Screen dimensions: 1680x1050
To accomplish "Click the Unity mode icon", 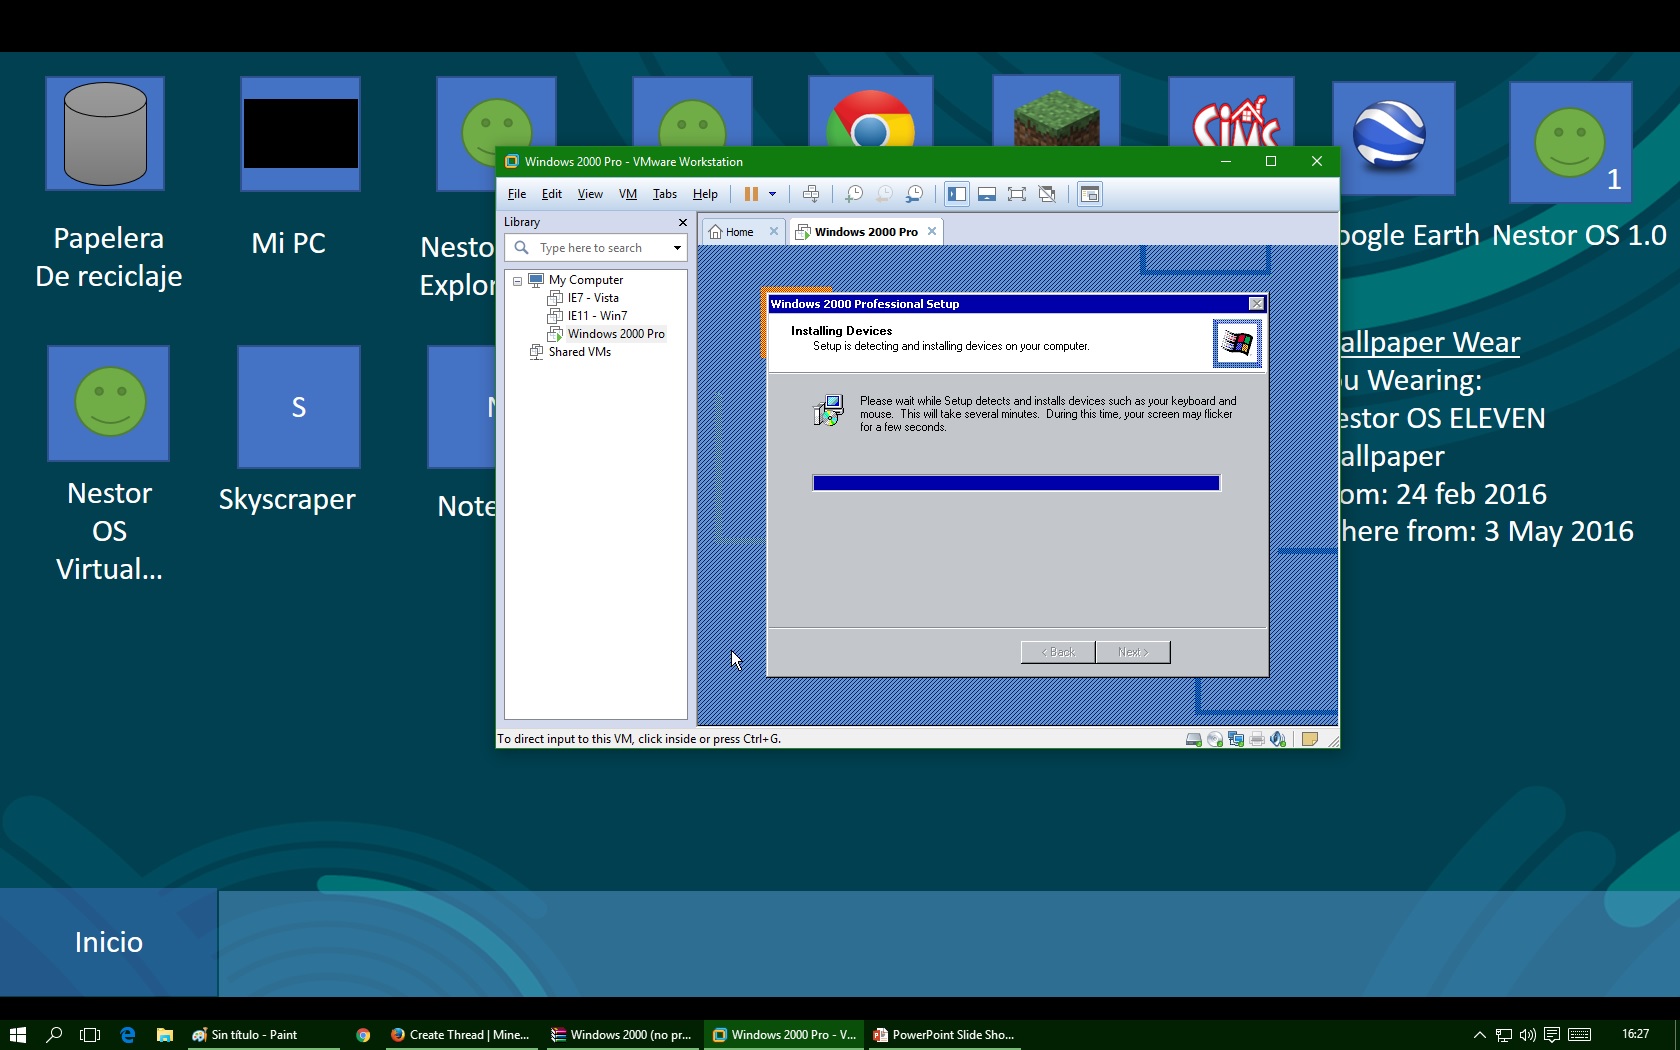I will click(1047, 194).
